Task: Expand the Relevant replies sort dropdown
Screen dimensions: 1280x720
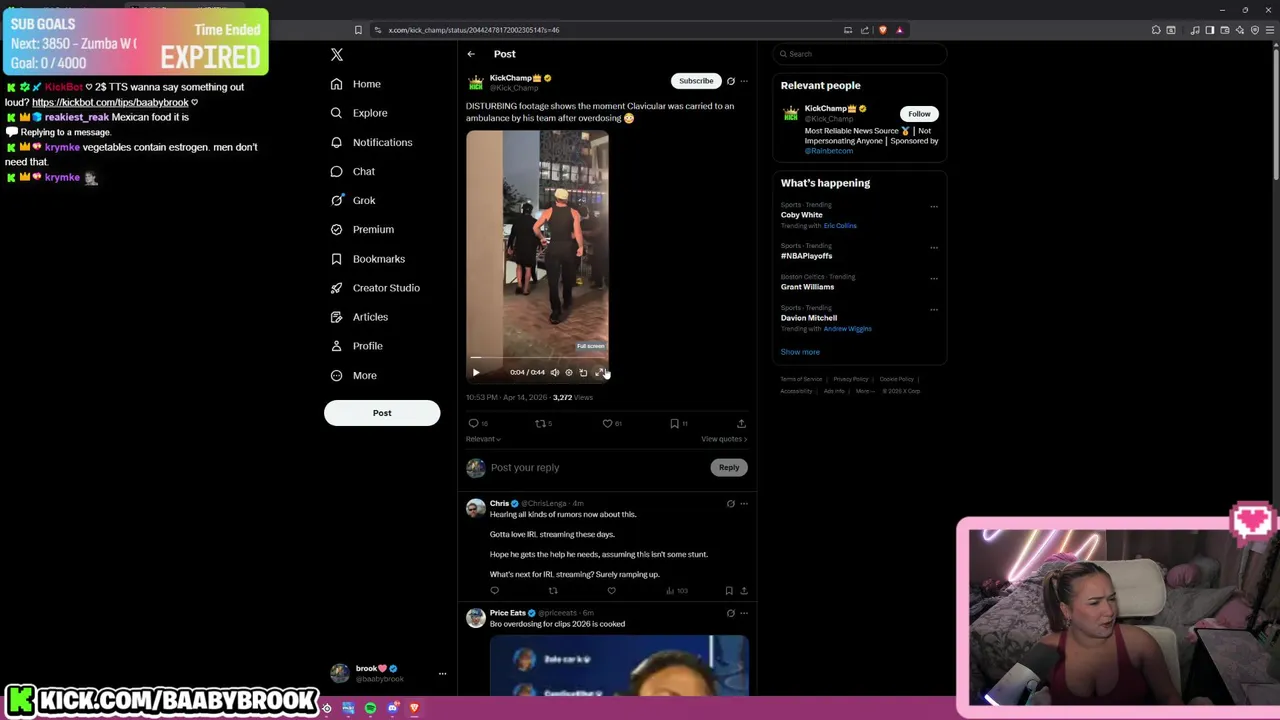Action: pos(483,439)
